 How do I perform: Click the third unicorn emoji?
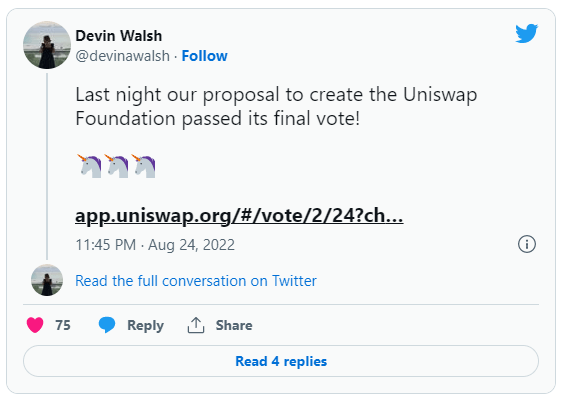click(143, 166)
